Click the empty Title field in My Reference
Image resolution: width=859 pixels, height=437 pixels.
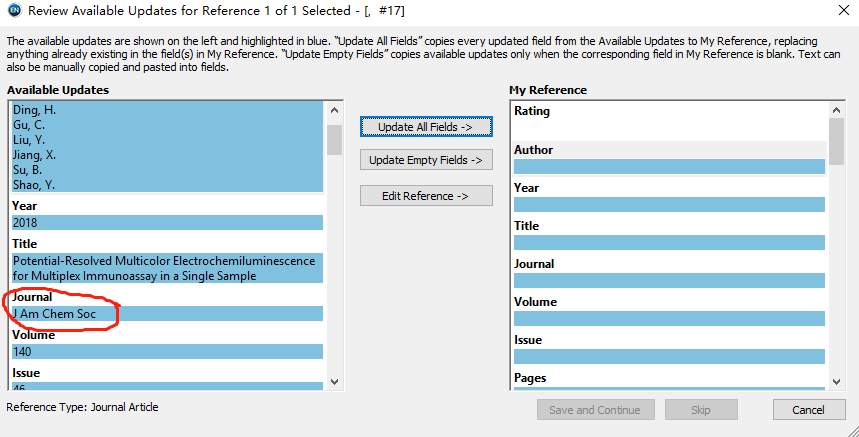pyautogui.click(x=669, y=243)
